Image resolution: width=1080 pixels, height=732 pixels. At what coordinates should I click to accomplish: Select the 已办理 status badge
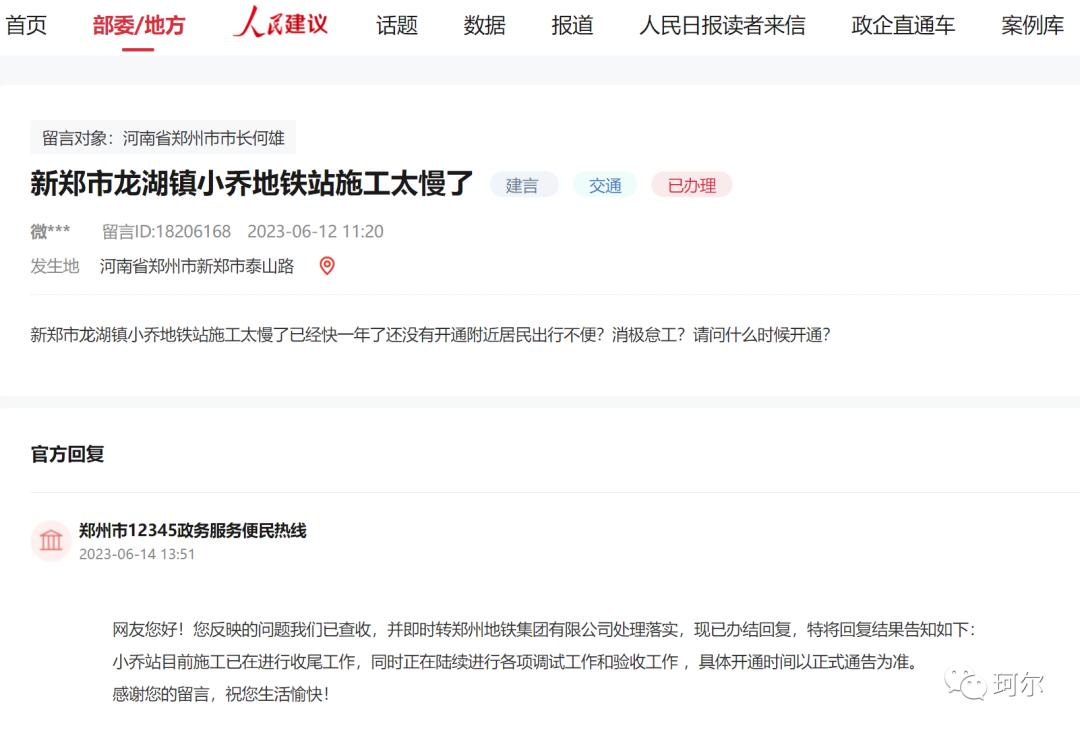(691, 185)
